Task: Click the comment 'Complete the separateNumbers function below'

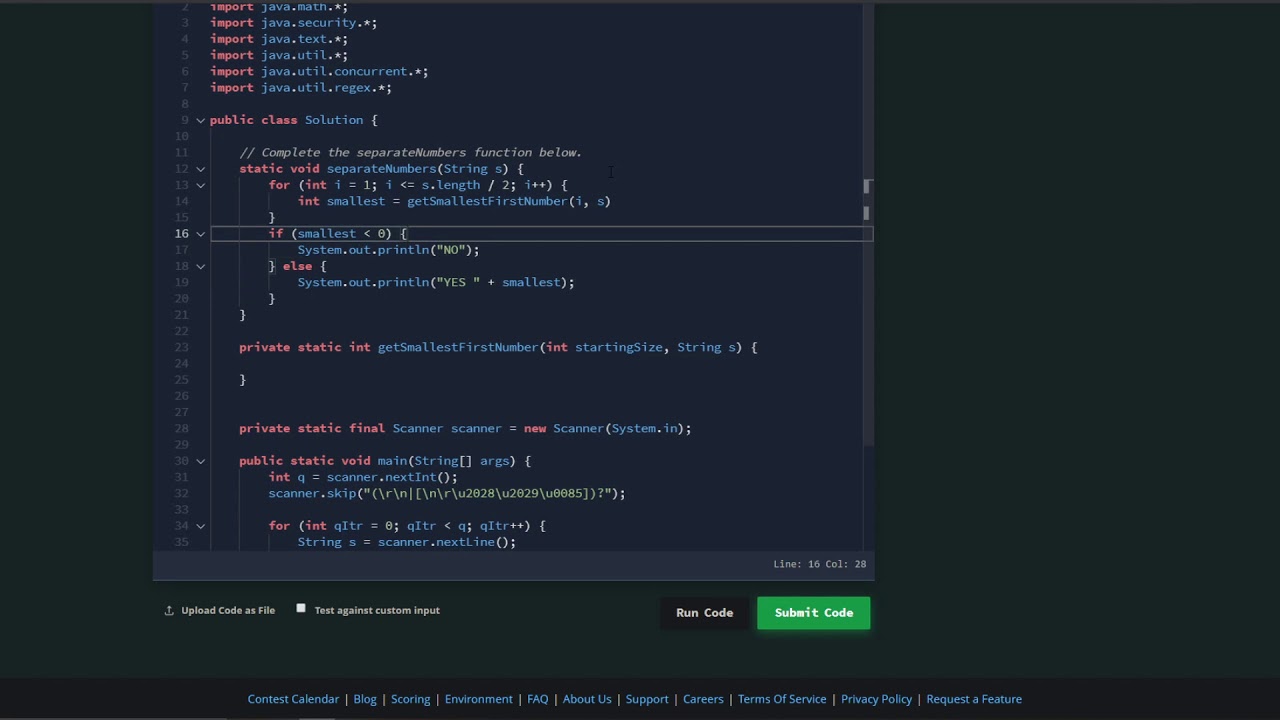Action: point(411,153)
